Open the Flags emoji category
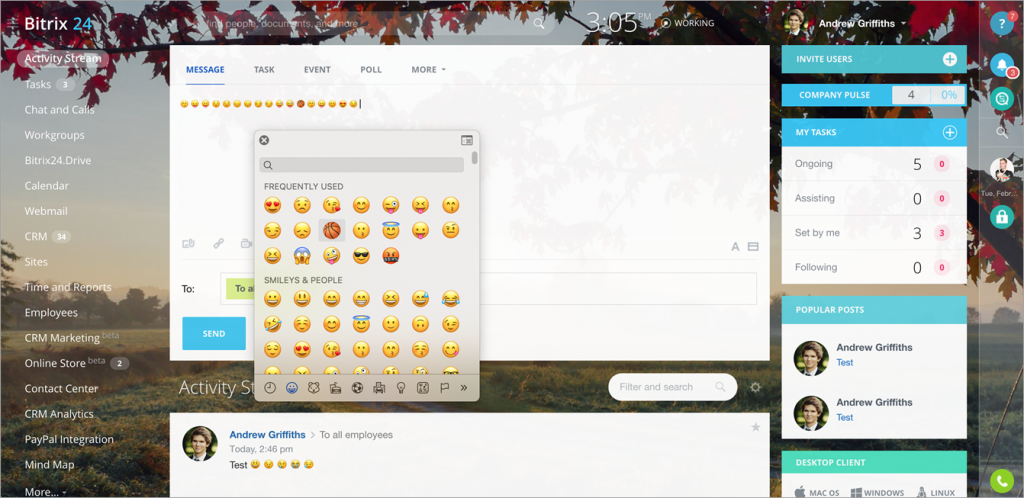The image size is (1024, 498). (444, 388)
